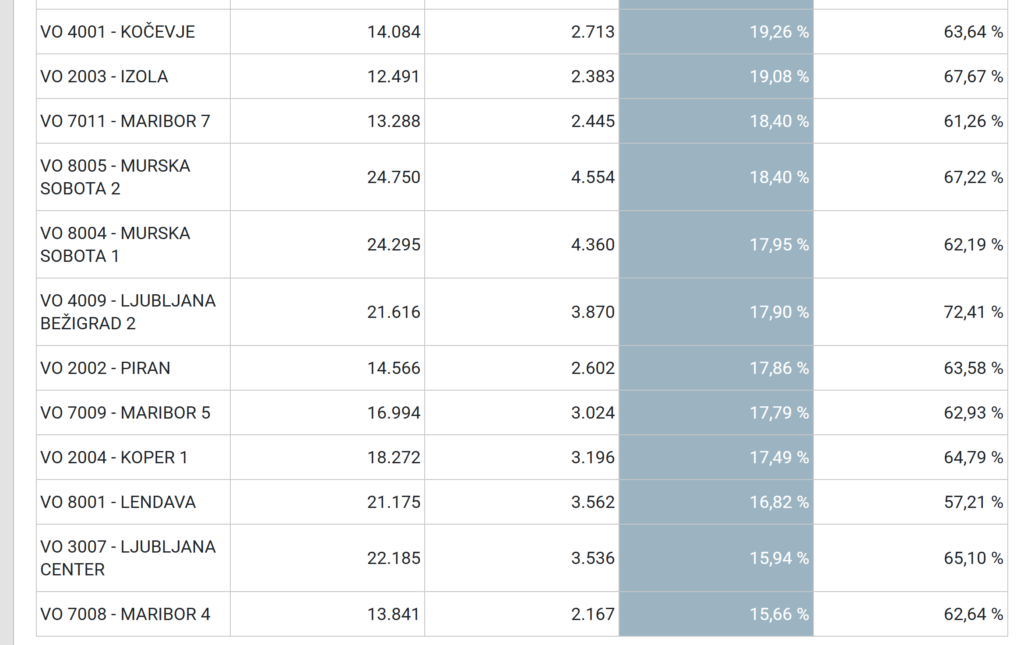Select the VO 2003 - IZOLA cell
The width and height of the screenshot is (1024, 645).
point(104,77)
